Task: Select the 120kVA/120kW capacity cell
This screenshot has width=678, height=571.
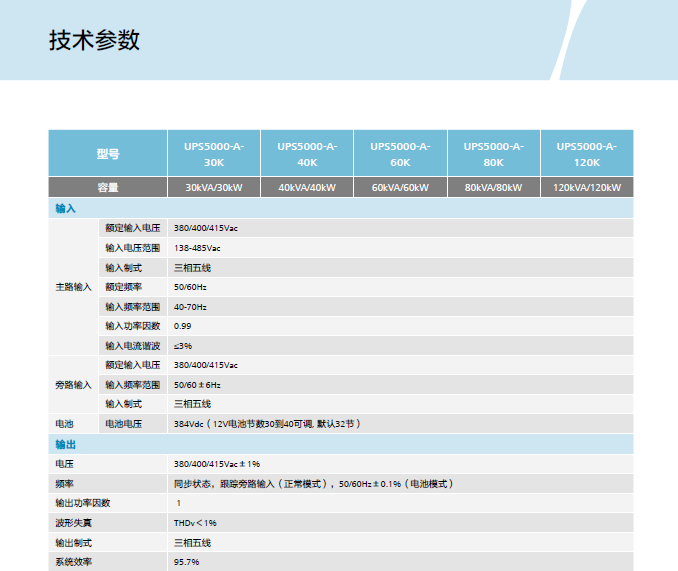Action: click(587, 188)
